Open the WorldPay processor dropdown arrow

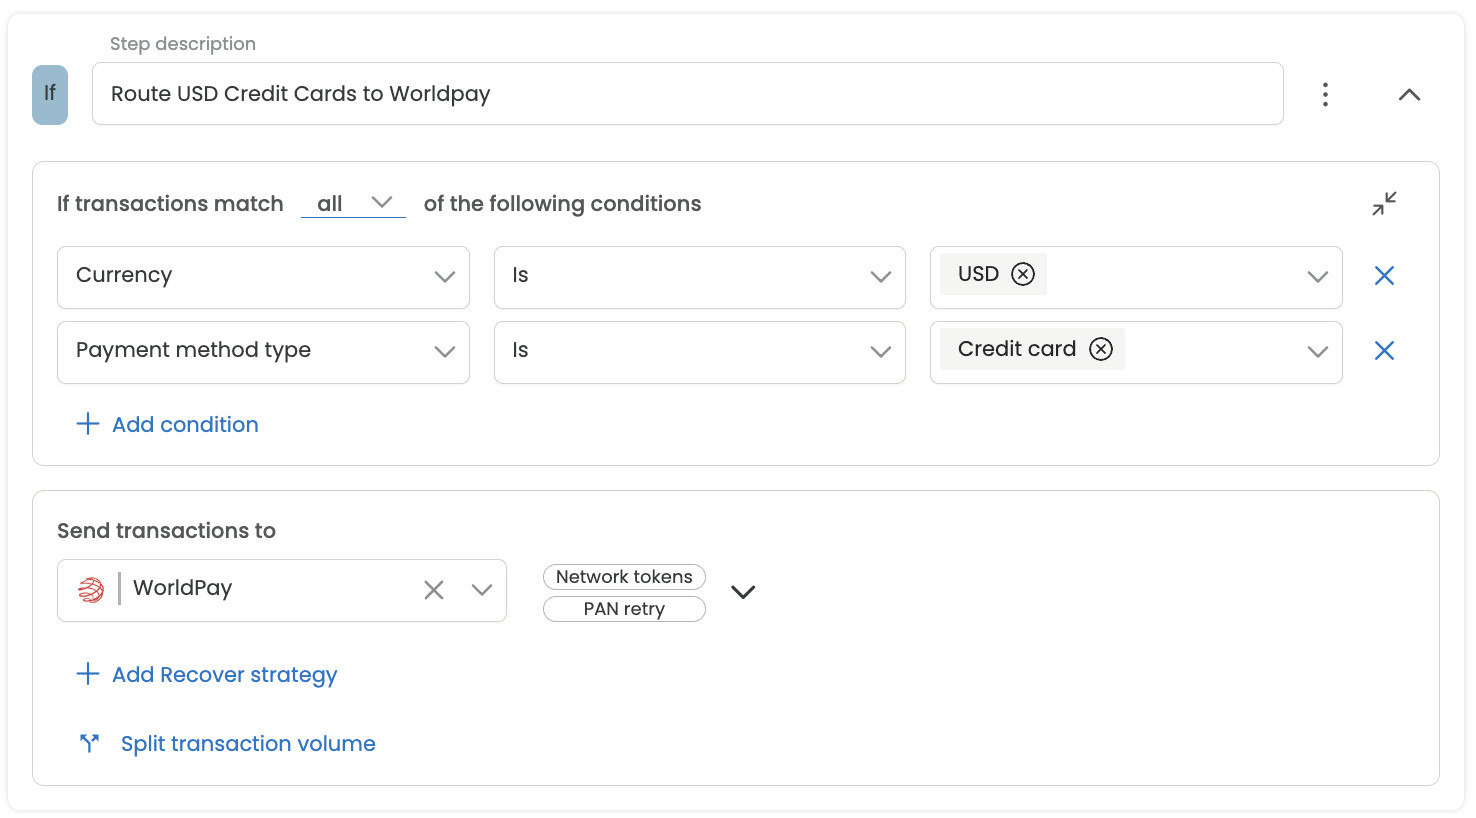click(482, 590)
